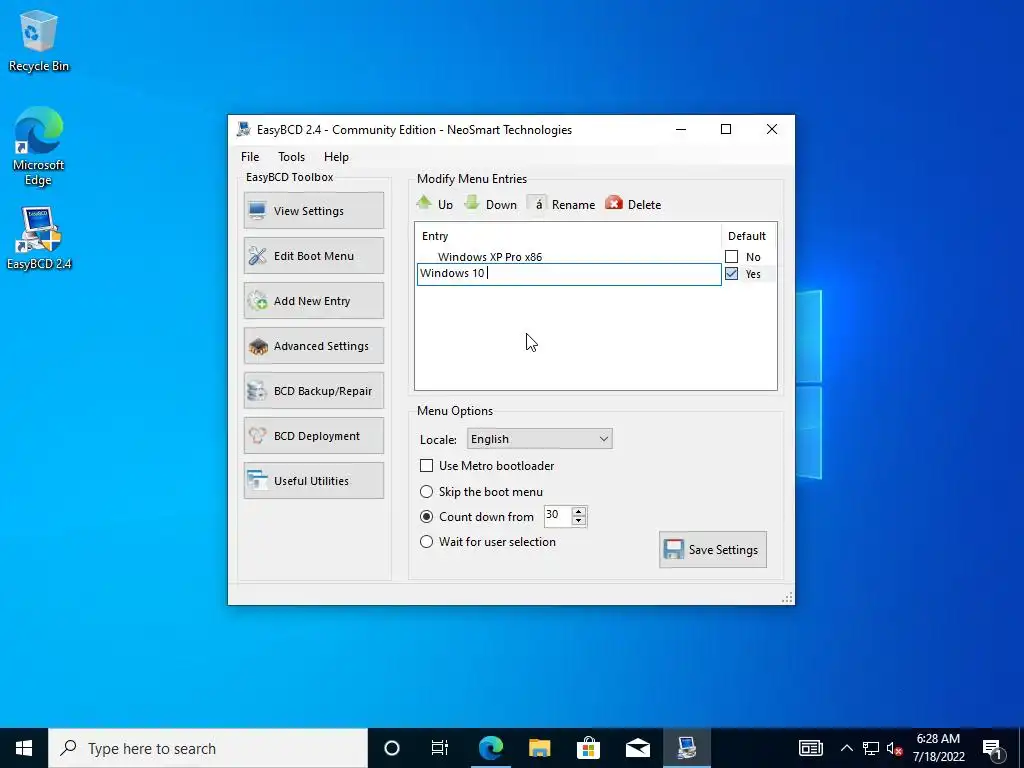Open Useful Utilities
Screen dimensions: 1024x768
pyautogui.click(x=313, y=481)
